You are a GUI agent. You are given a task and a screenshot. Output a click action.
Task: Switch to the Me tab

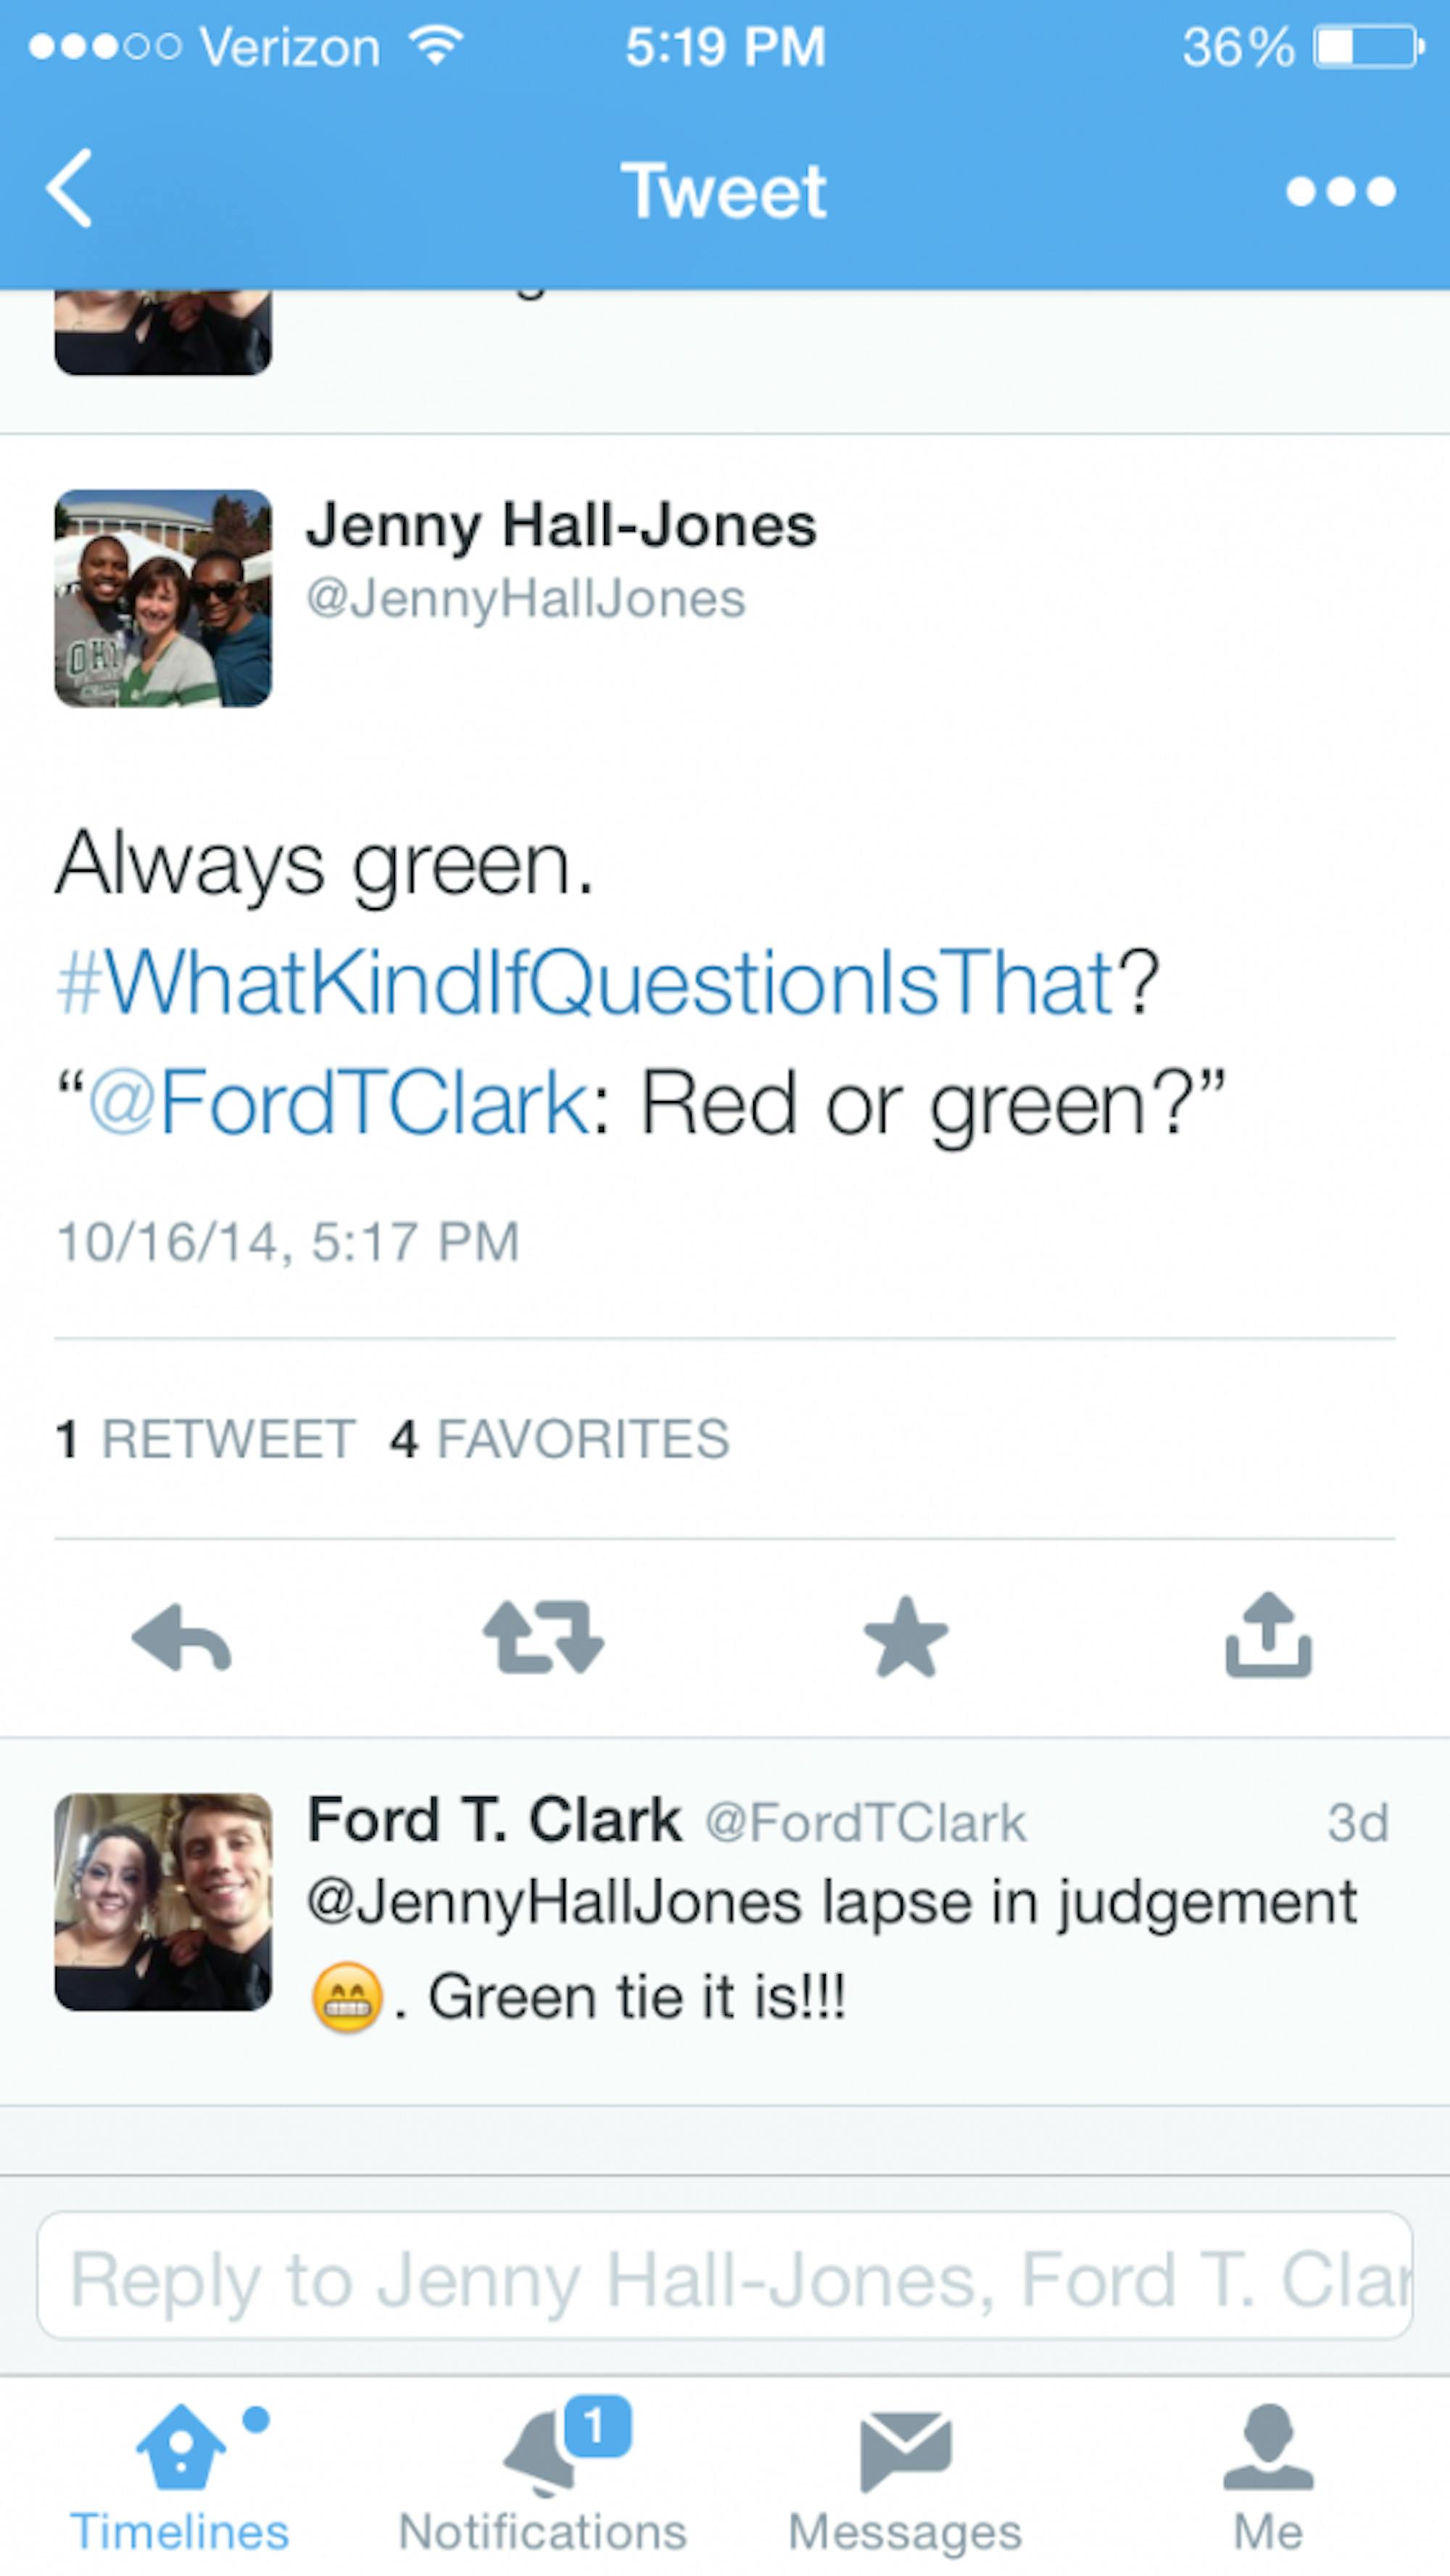coord(1268,2476)
